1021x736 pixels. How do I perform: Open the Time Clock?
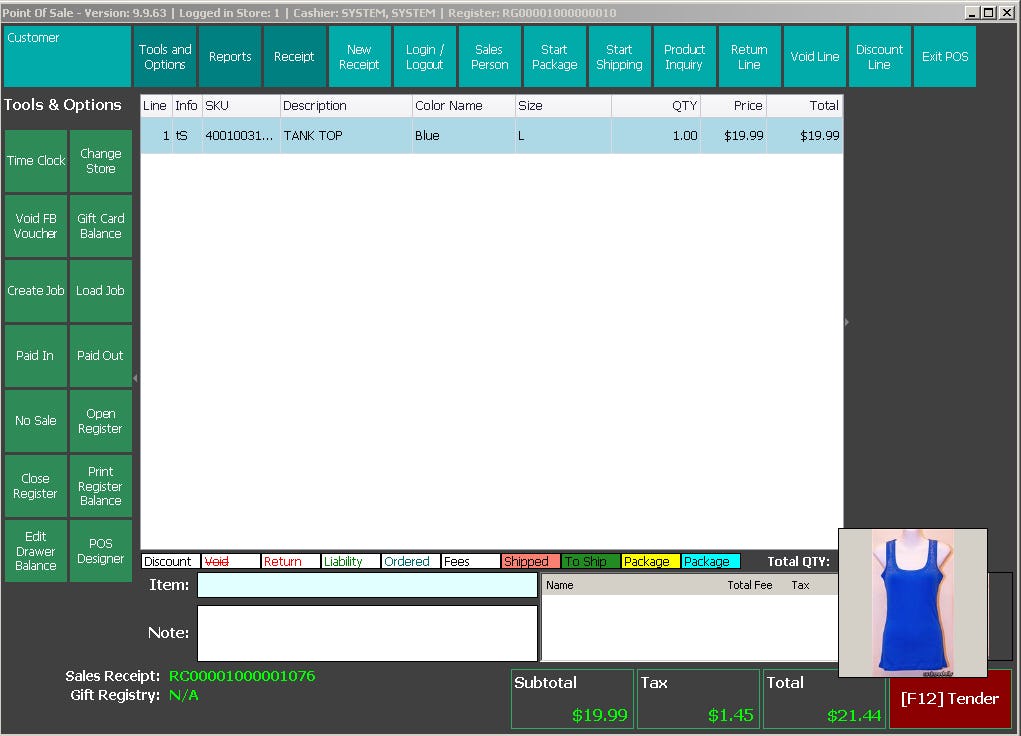[36, 161]
